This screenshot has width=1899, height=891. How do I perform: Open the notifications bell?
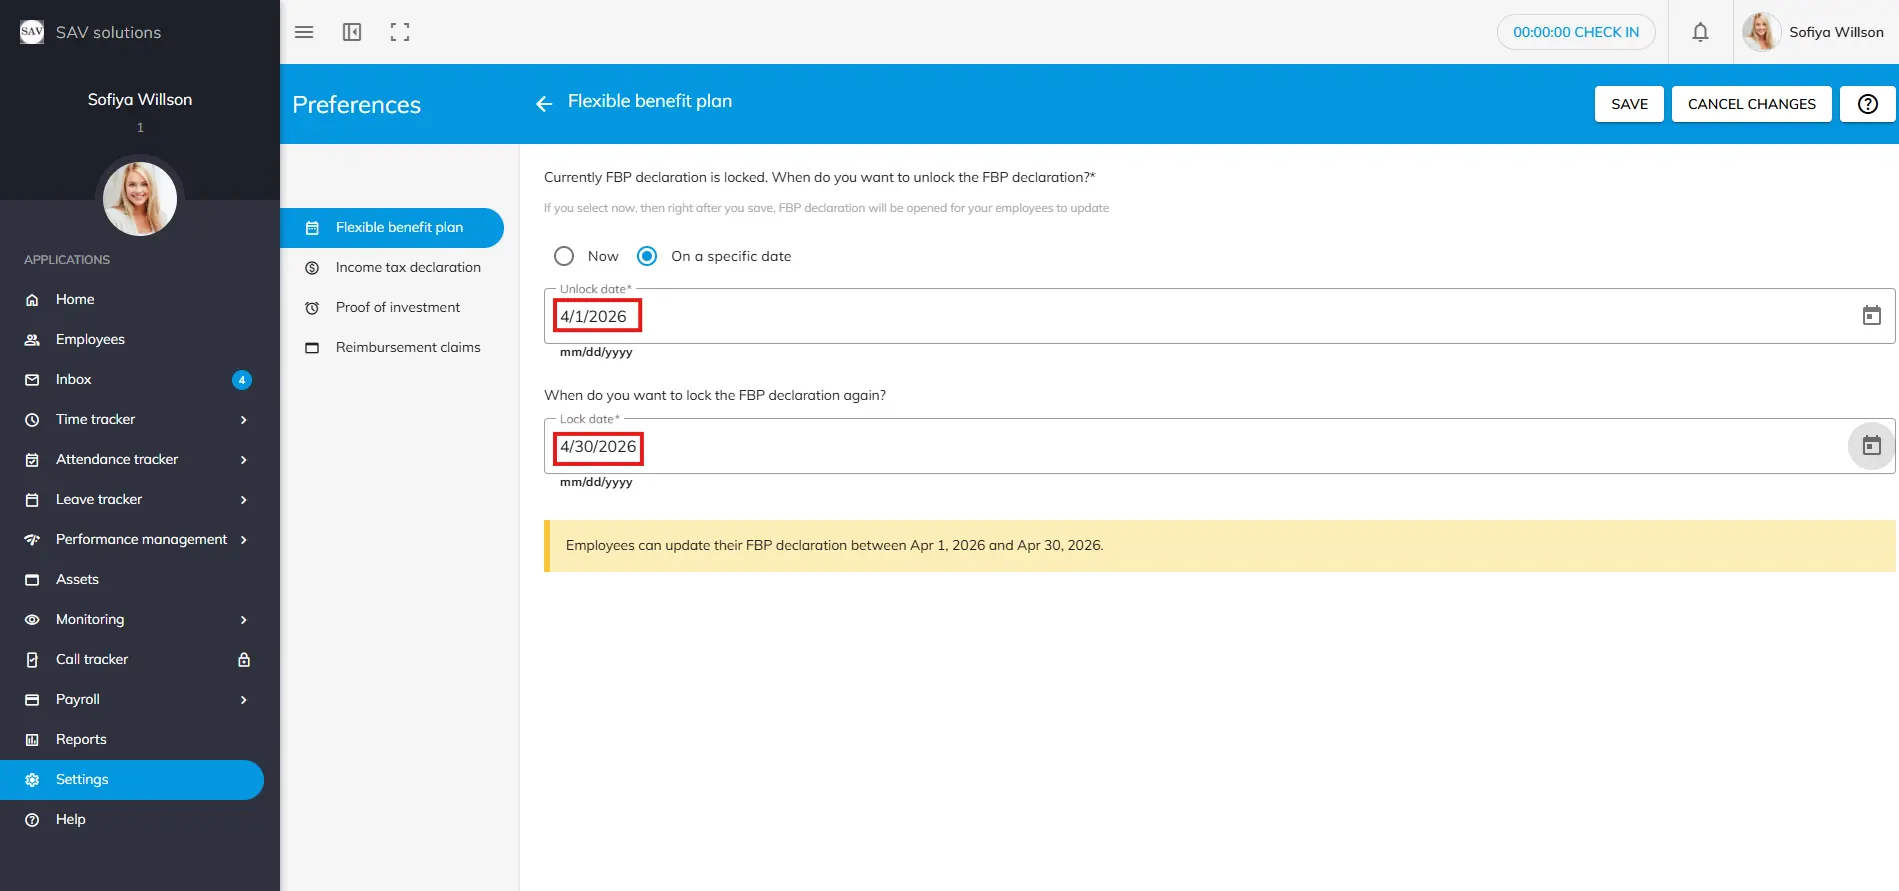point(1700,32)
